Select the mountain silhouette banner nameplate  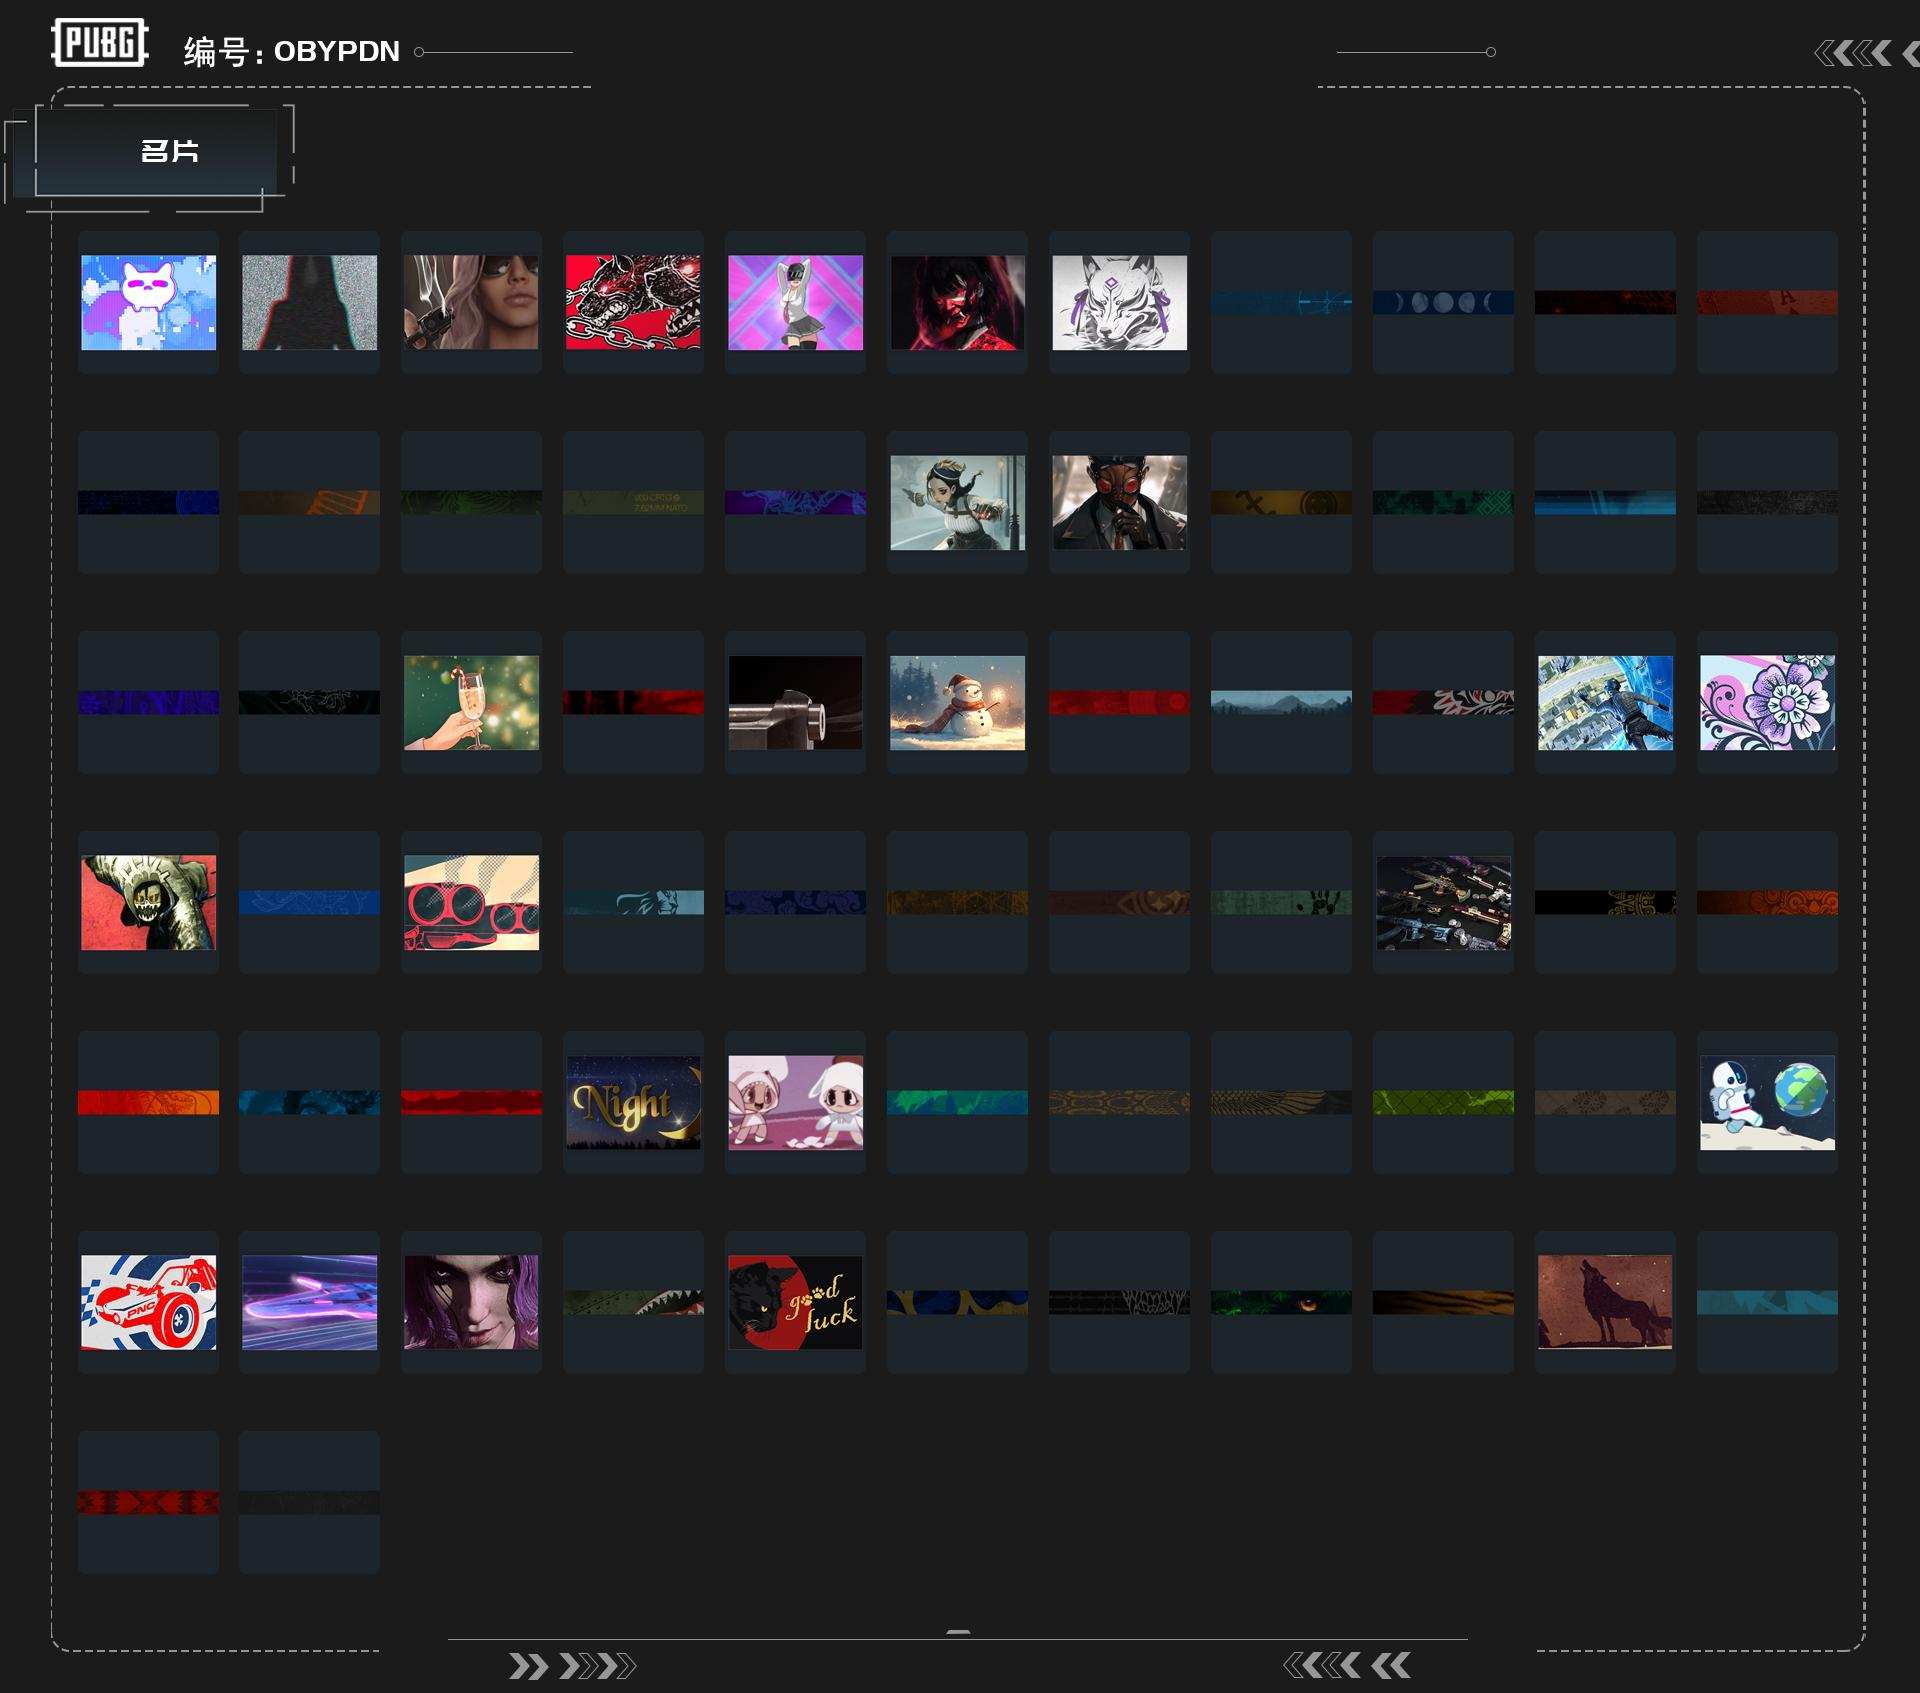pos(1281,702)
